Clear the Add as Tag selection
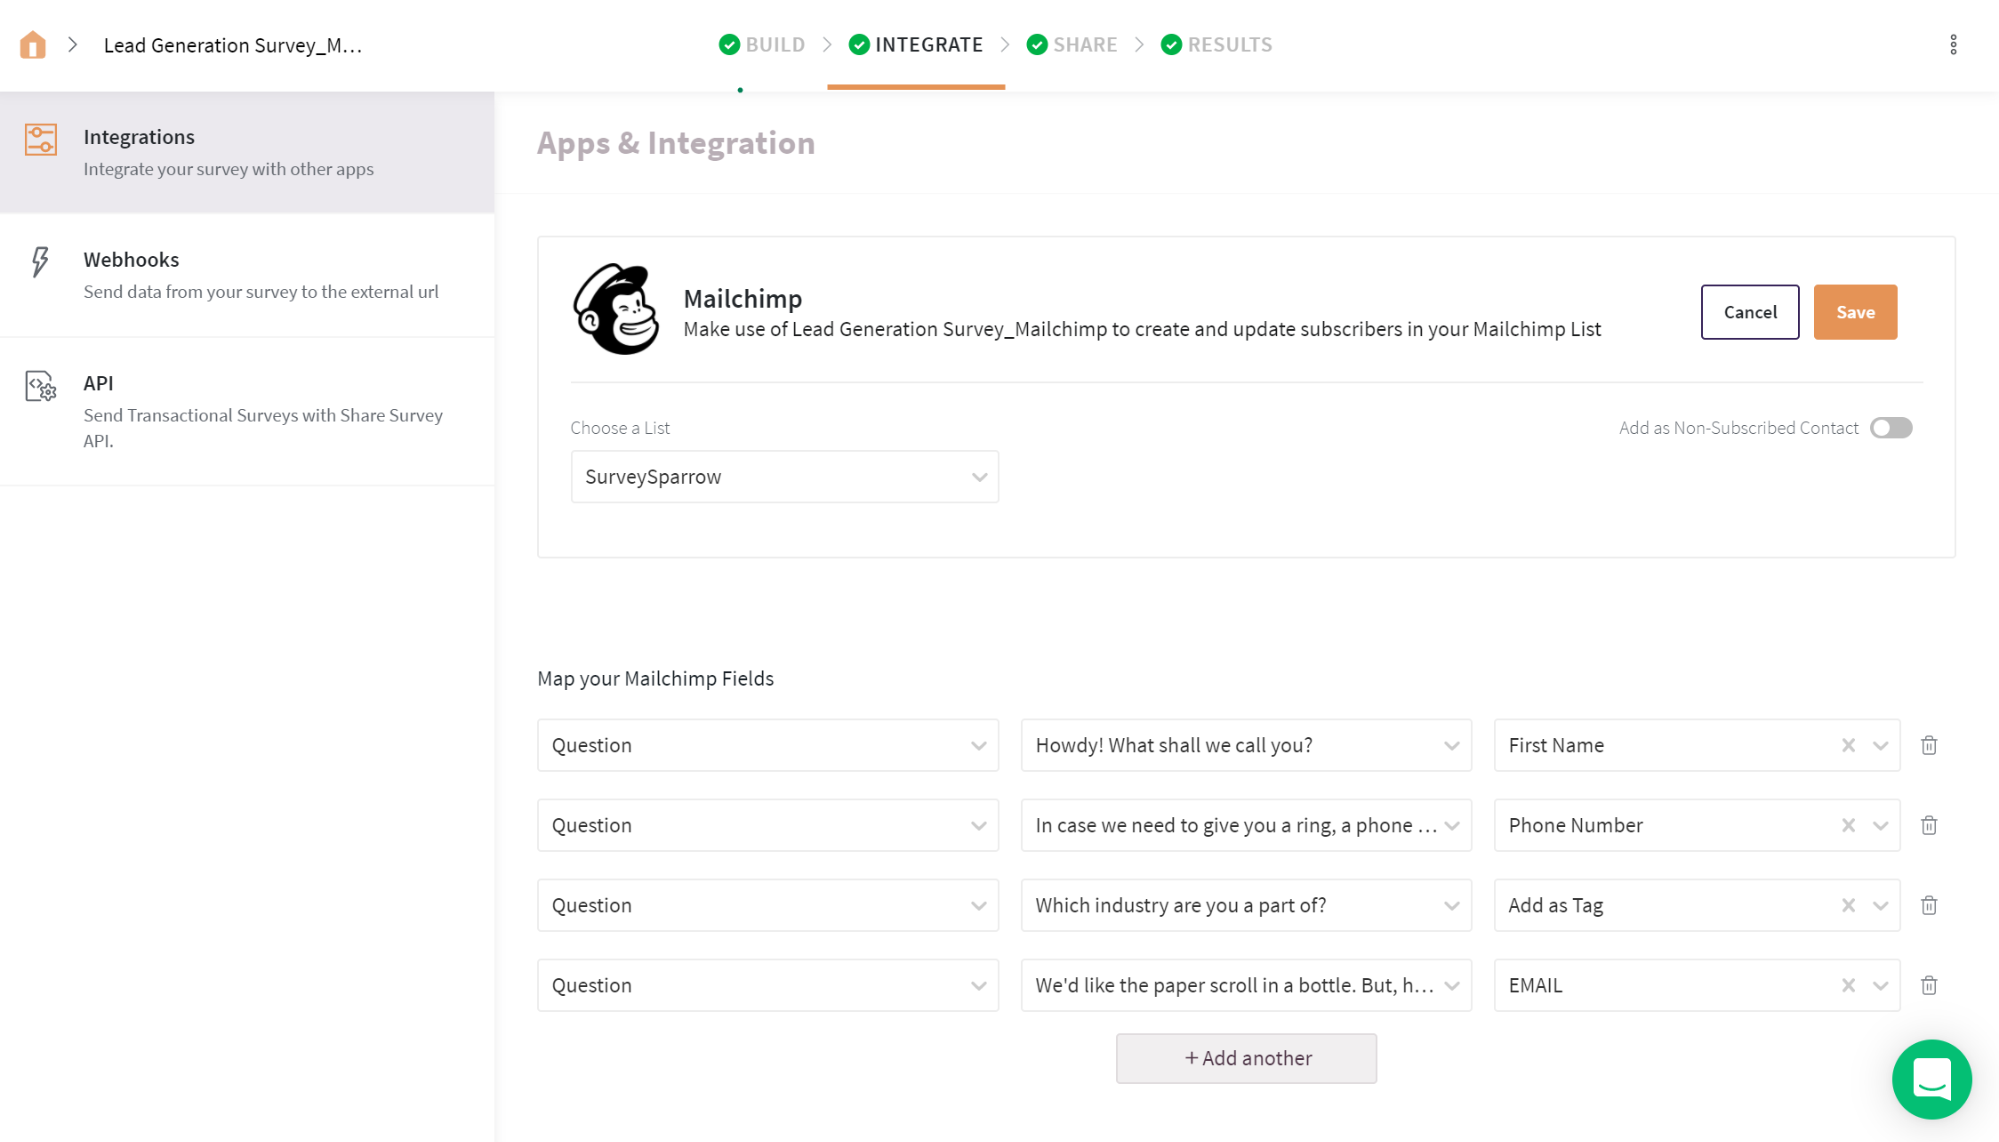Viewport: 1999px width, 1142px height. [1848, 905]
